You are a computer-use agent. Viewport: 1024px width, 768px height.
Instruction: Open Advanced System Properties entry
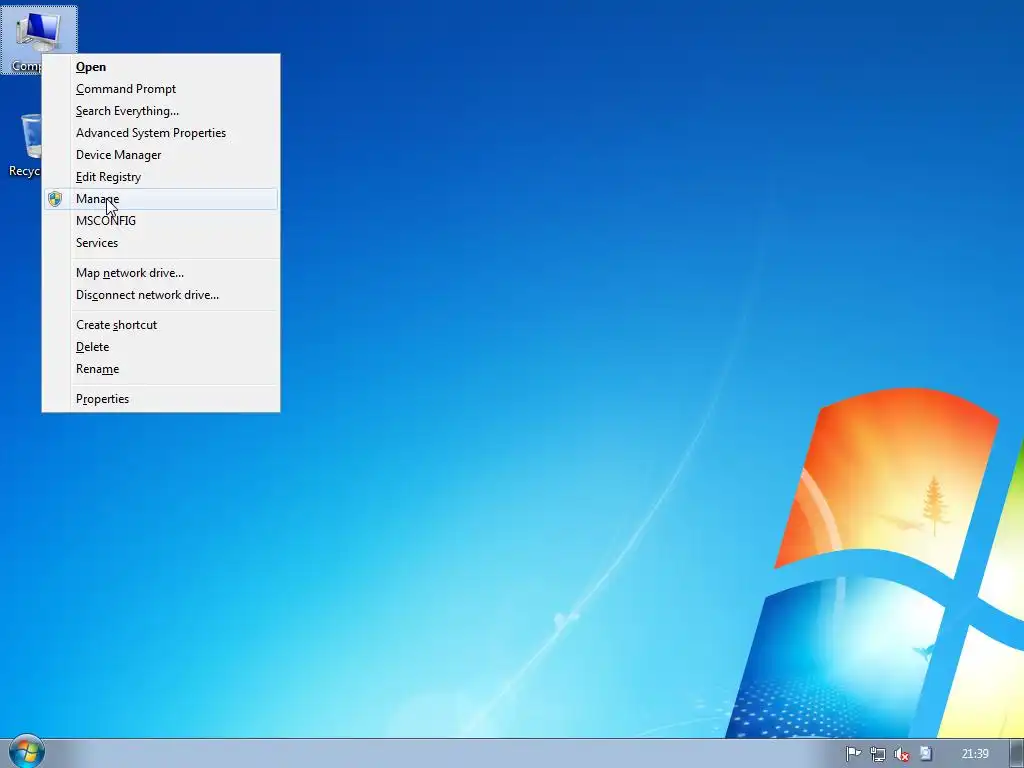(161, 133)
